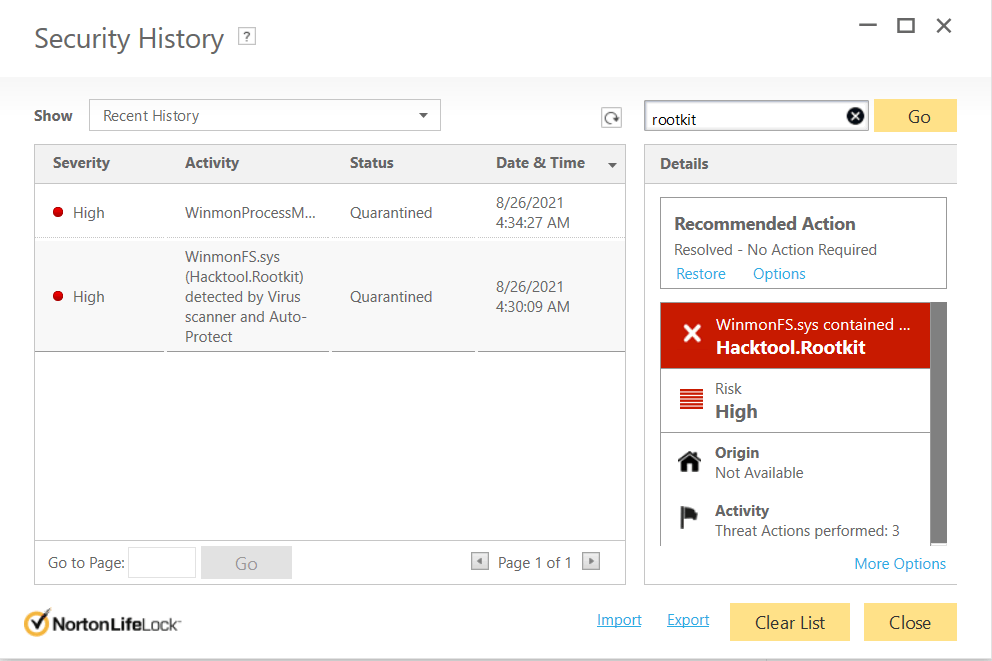Click the details panel scrollbar

(938, 420)
